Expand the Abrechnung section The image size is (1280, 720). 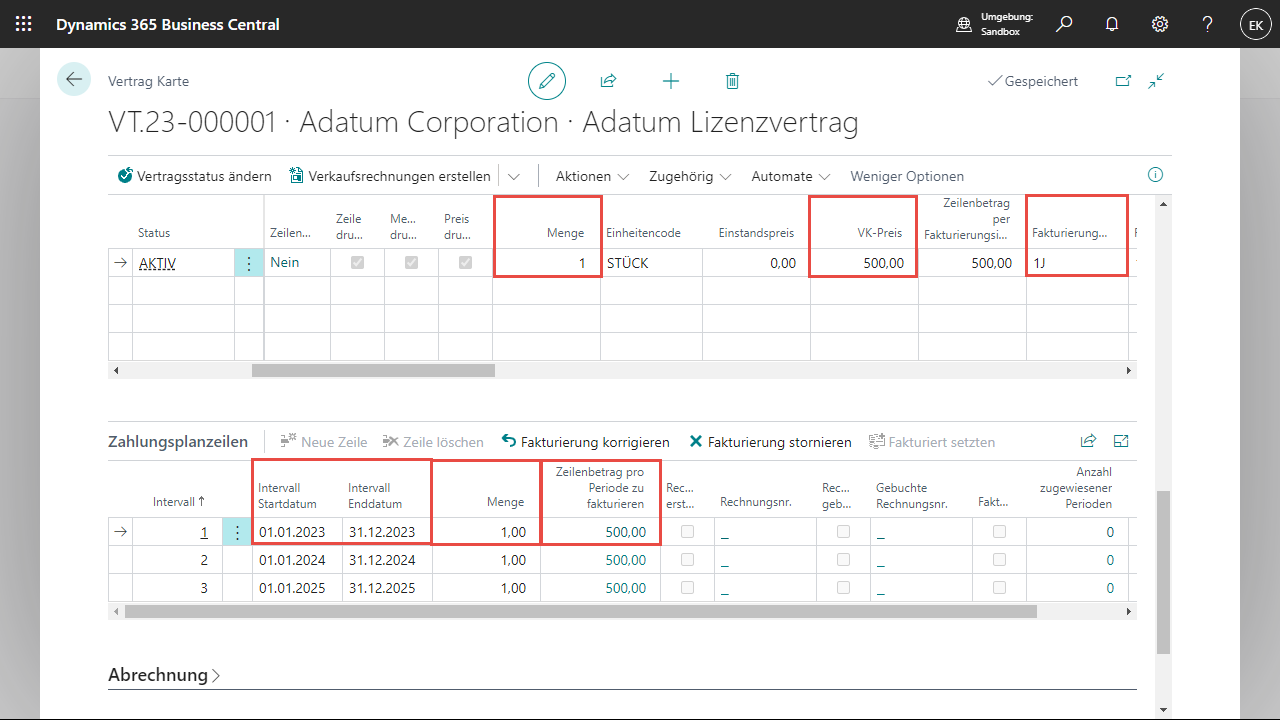[x=164, y=675]
